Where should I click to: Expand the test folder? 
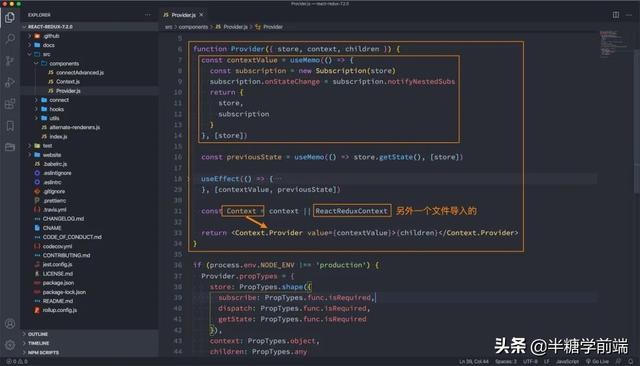tap(90, 146)
